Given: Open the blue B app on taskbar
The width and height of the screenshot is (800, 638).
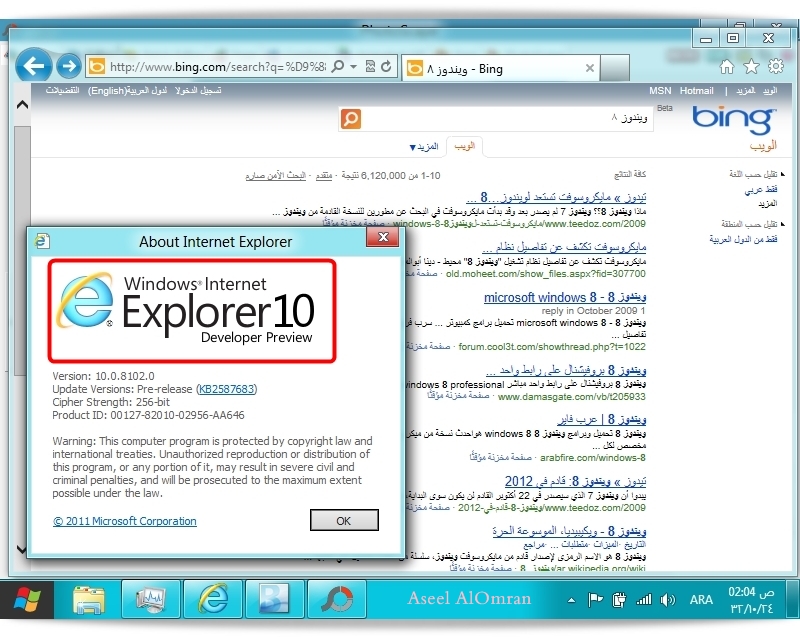Looking at the screenshot, I should point(275,599).
